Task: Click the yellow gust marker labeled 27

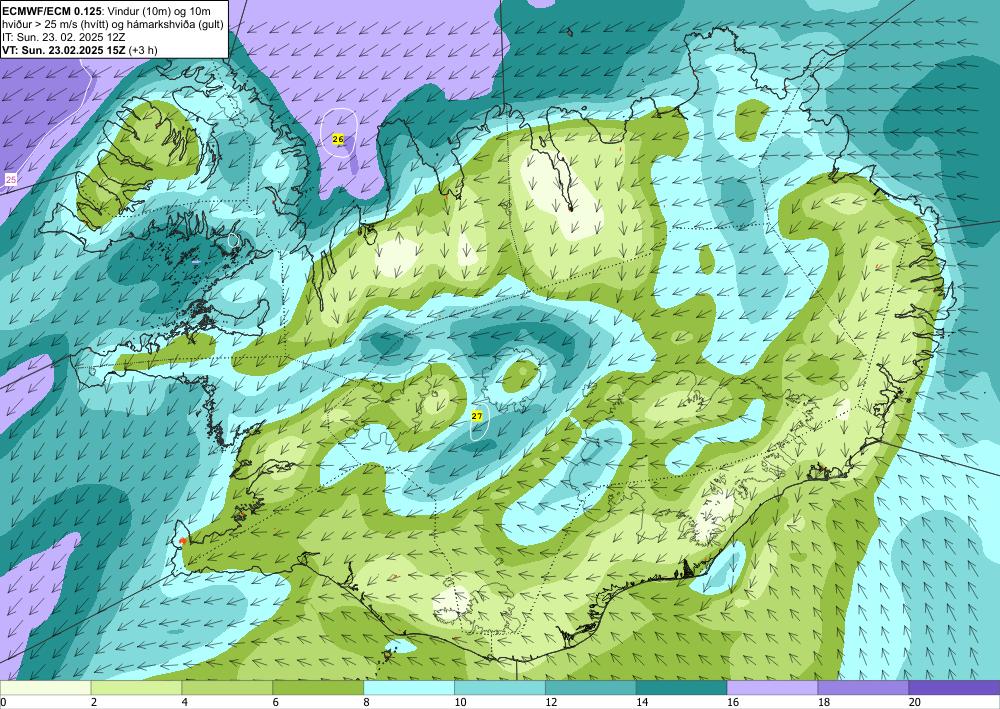Action: [x=477, y=416]
